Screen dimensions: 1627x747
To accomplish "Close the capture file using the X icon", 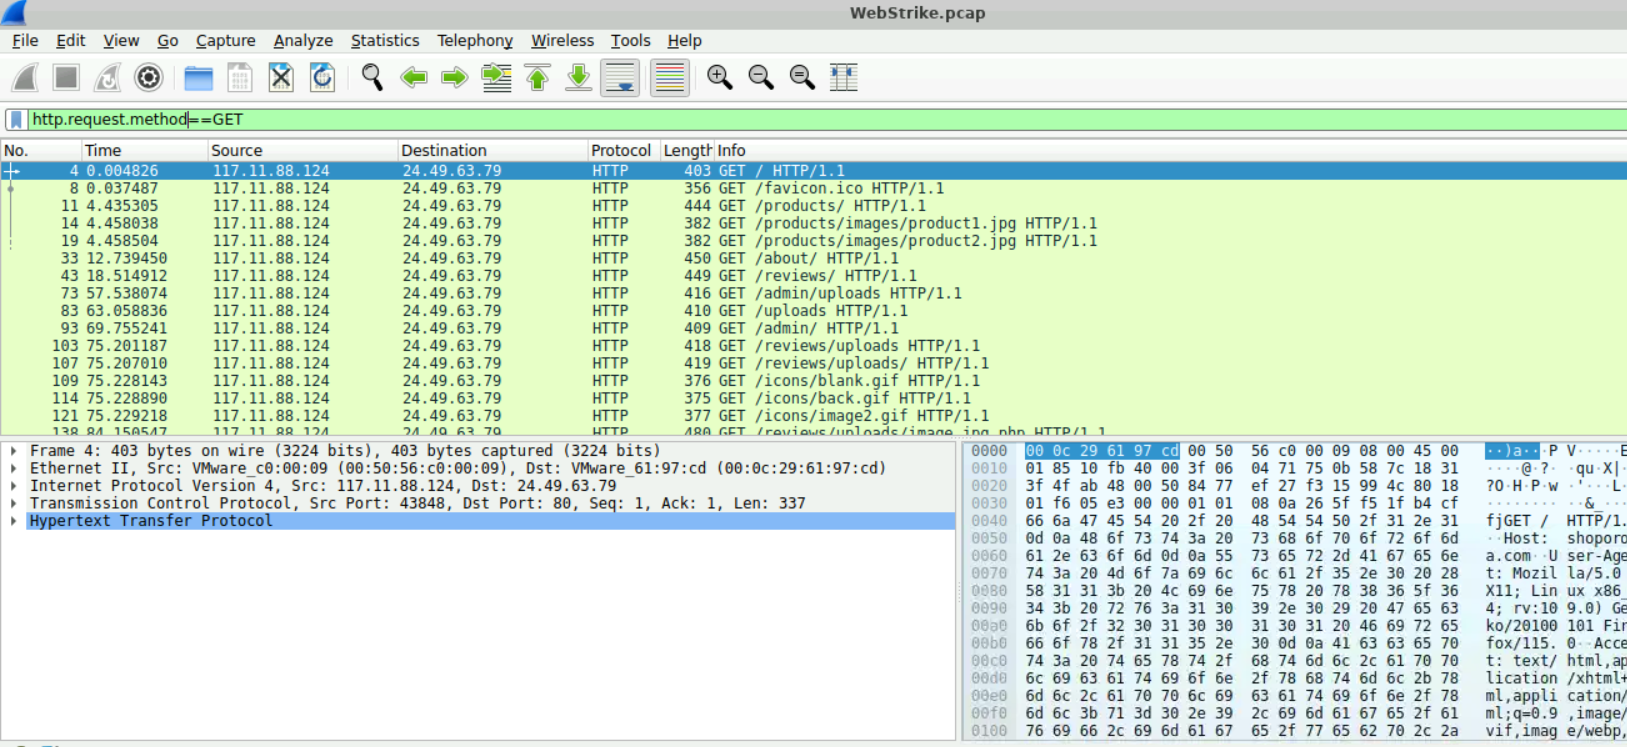I will (x=281, y=78).
